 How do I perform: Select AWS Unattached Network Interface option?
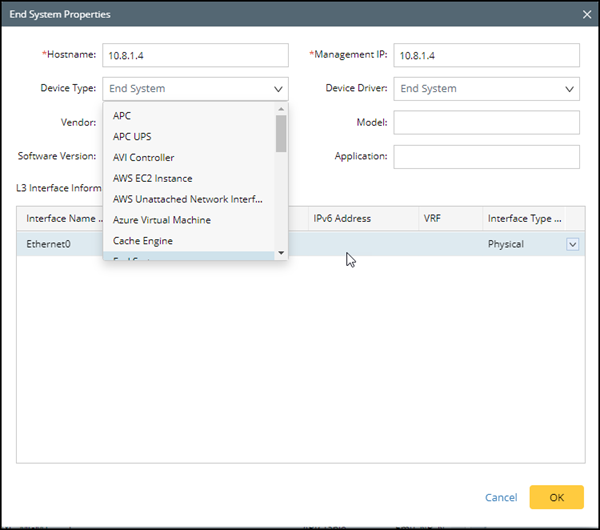188,199
